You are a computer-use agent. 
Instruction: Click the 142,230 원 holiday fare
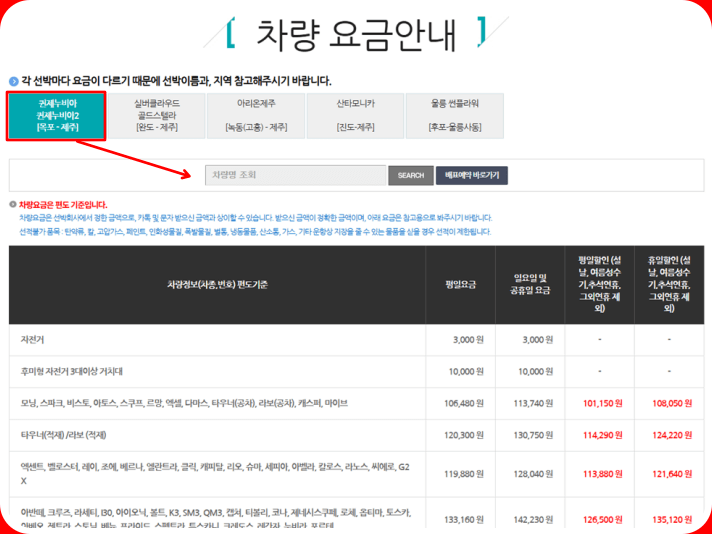pyautogui.click(x=533, y=519)
